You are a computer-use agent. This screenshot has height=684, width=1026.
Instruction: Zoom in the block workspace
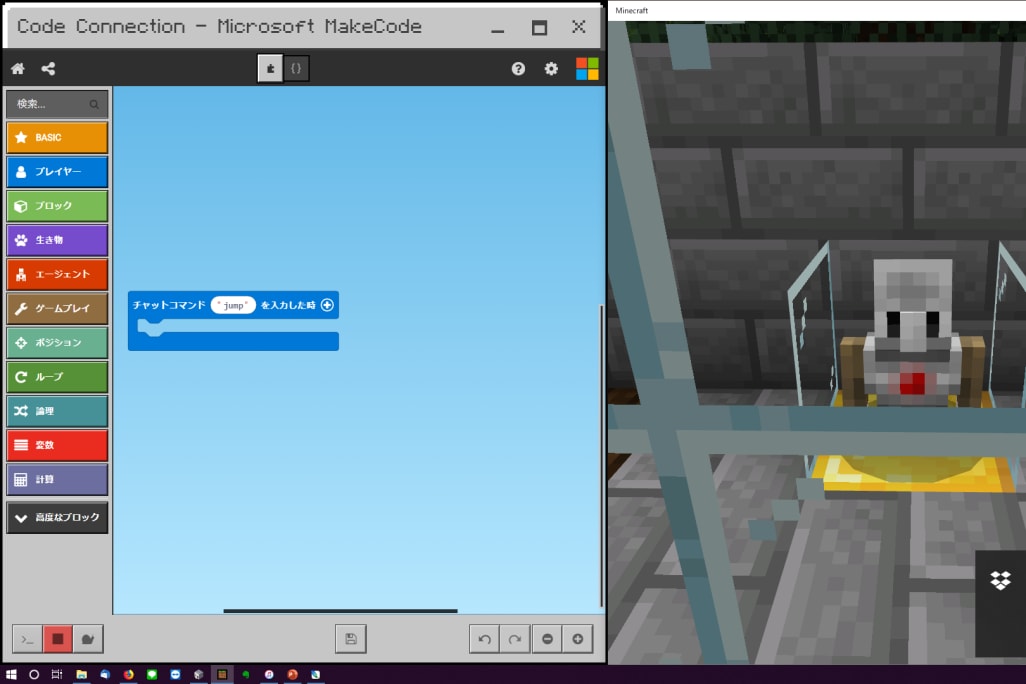[x=578, y=639]
